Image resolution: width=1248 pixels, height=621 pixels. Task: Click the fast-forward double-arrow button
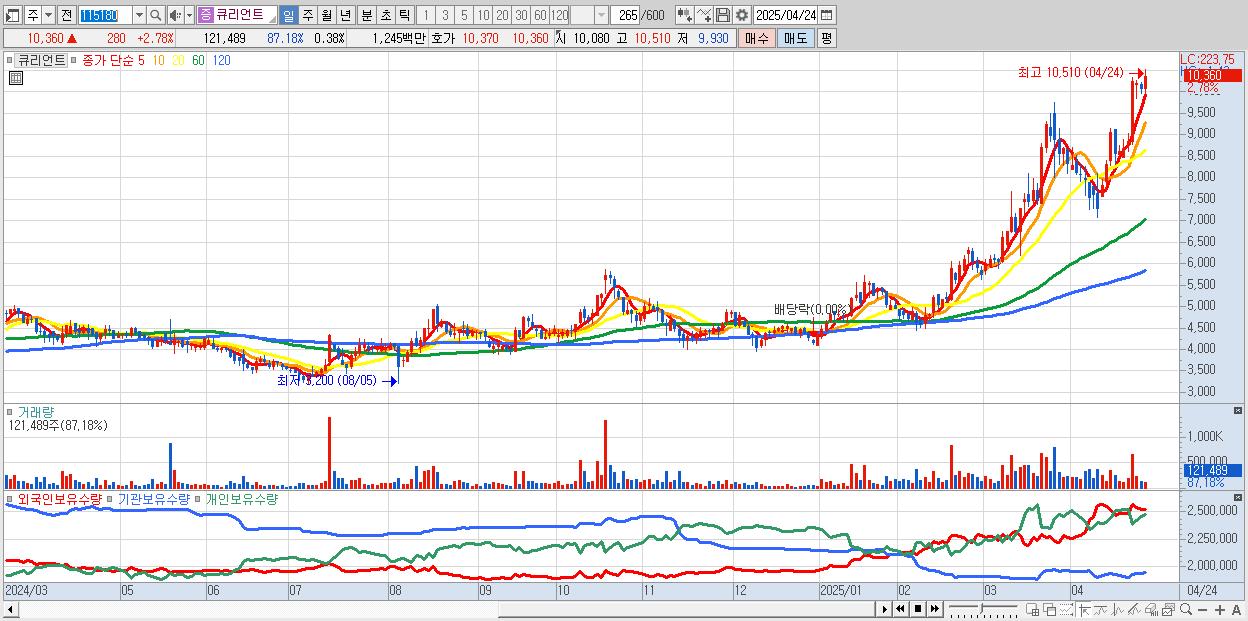click(x=934, y=609)
